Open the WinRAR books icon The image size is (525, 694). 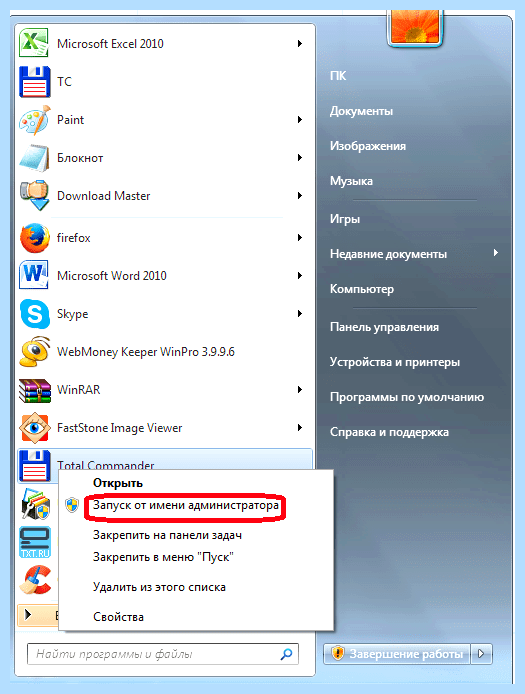tap(35, 390)
